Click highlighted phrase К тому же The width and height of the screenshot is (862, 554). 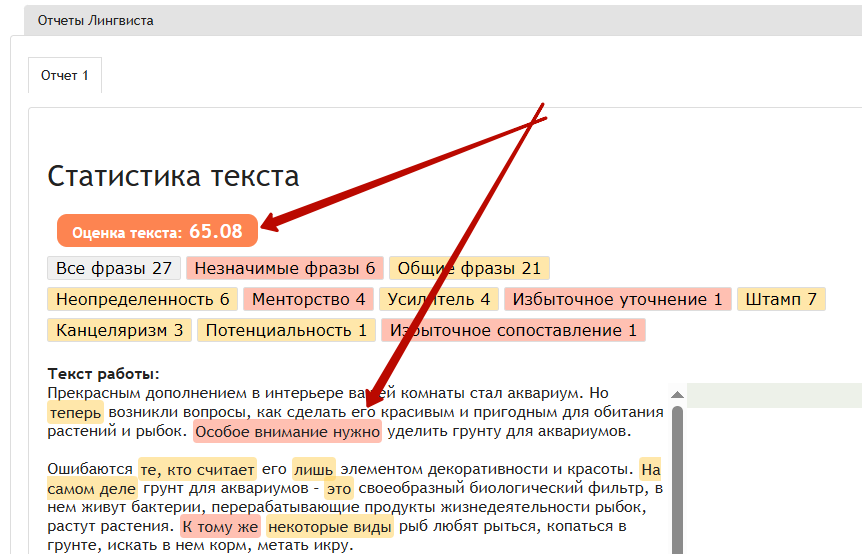click(x=220, y=527)
